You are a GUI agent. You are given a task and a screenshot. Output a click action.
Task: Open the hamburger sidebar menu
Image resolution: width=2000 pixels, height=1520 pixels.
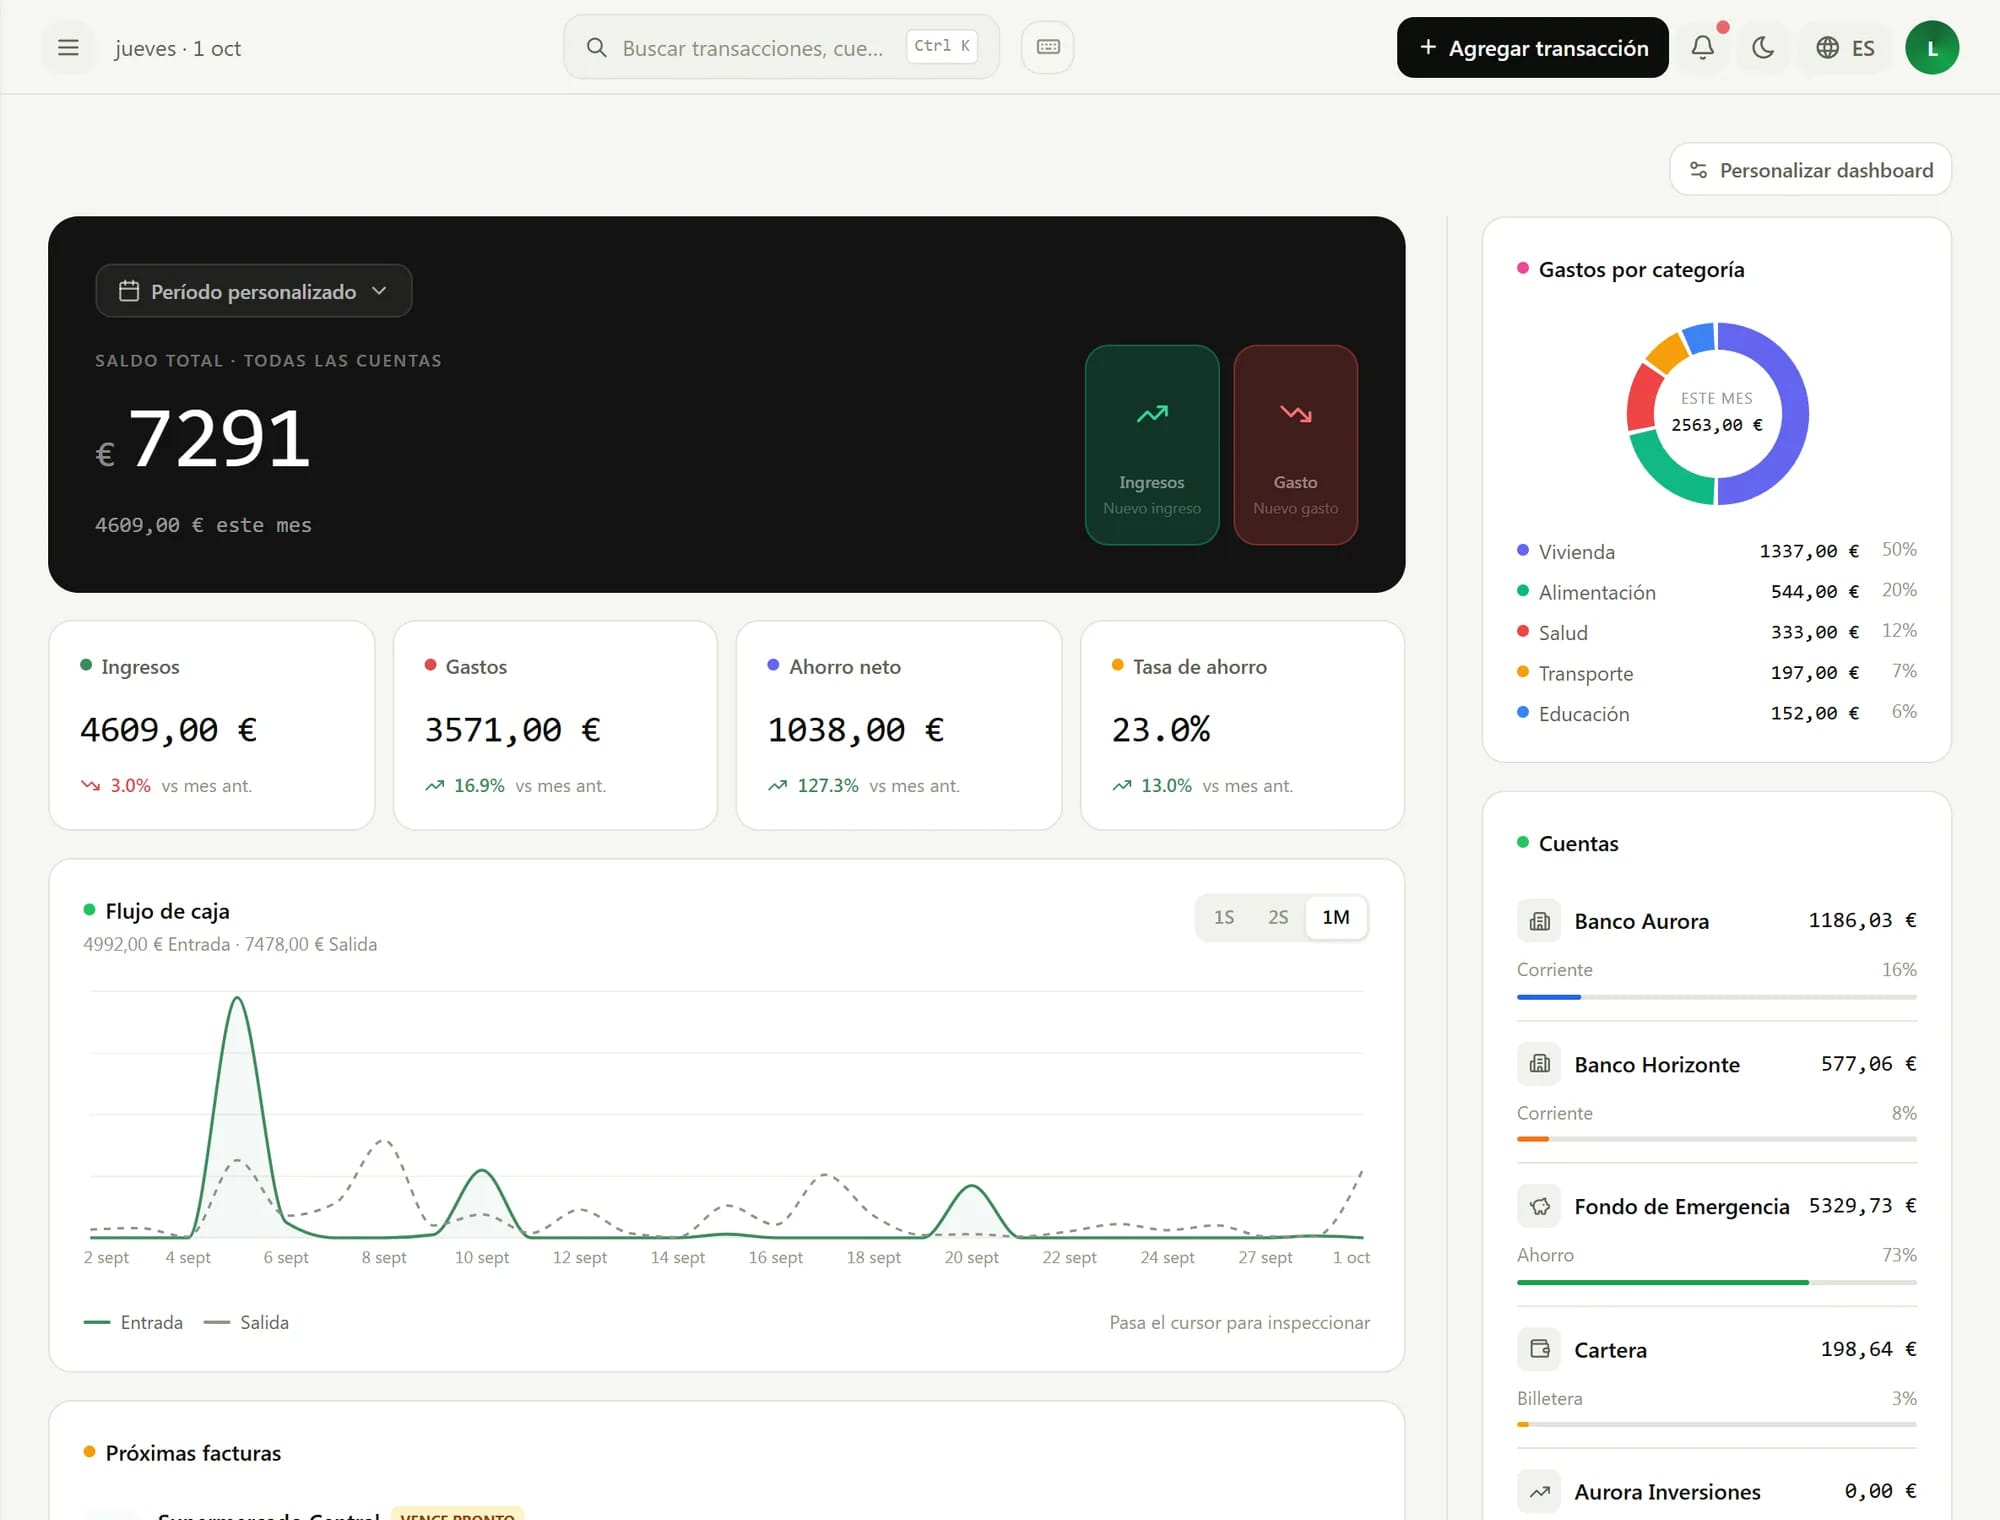point(68,48)
